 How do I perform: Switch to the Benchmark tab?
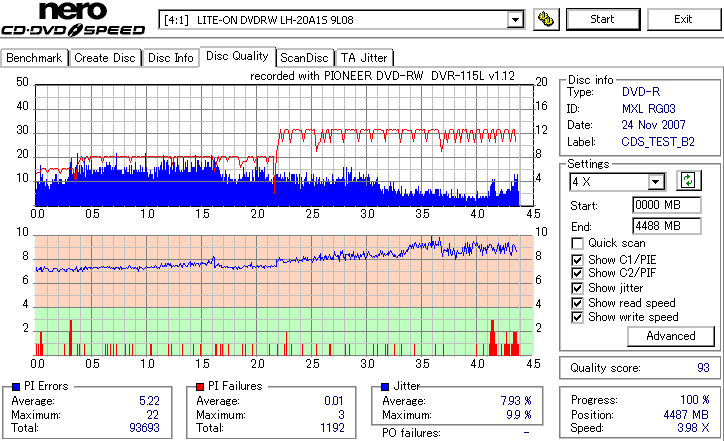click(x=34, y=58)
